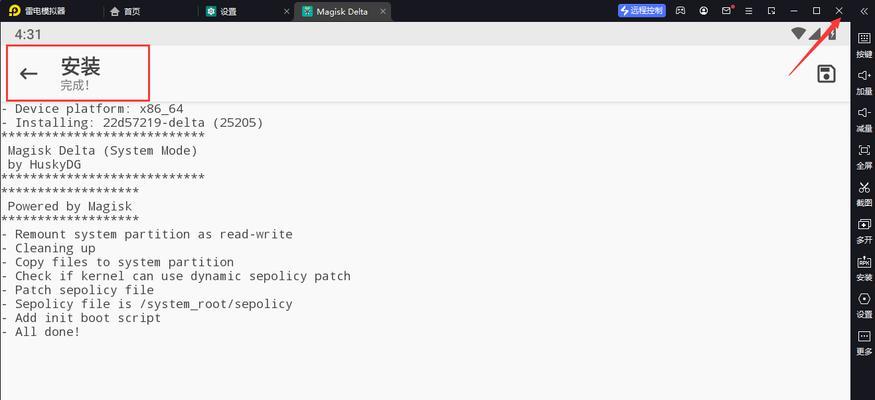Click the 远程控制 button
The width and height of the screenshot is (875, 400).
[x=642, y=11]
